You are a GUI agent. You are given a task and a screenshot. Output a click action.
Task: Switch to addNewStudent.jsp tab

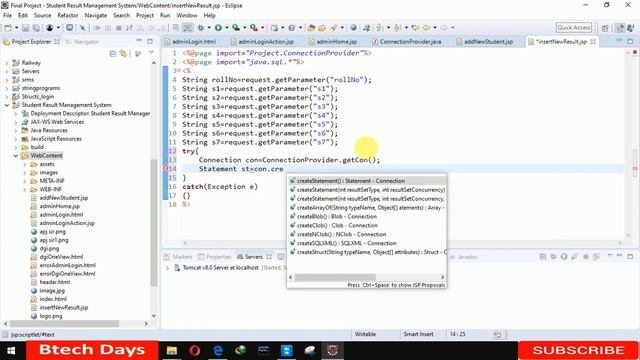(488, 42)
